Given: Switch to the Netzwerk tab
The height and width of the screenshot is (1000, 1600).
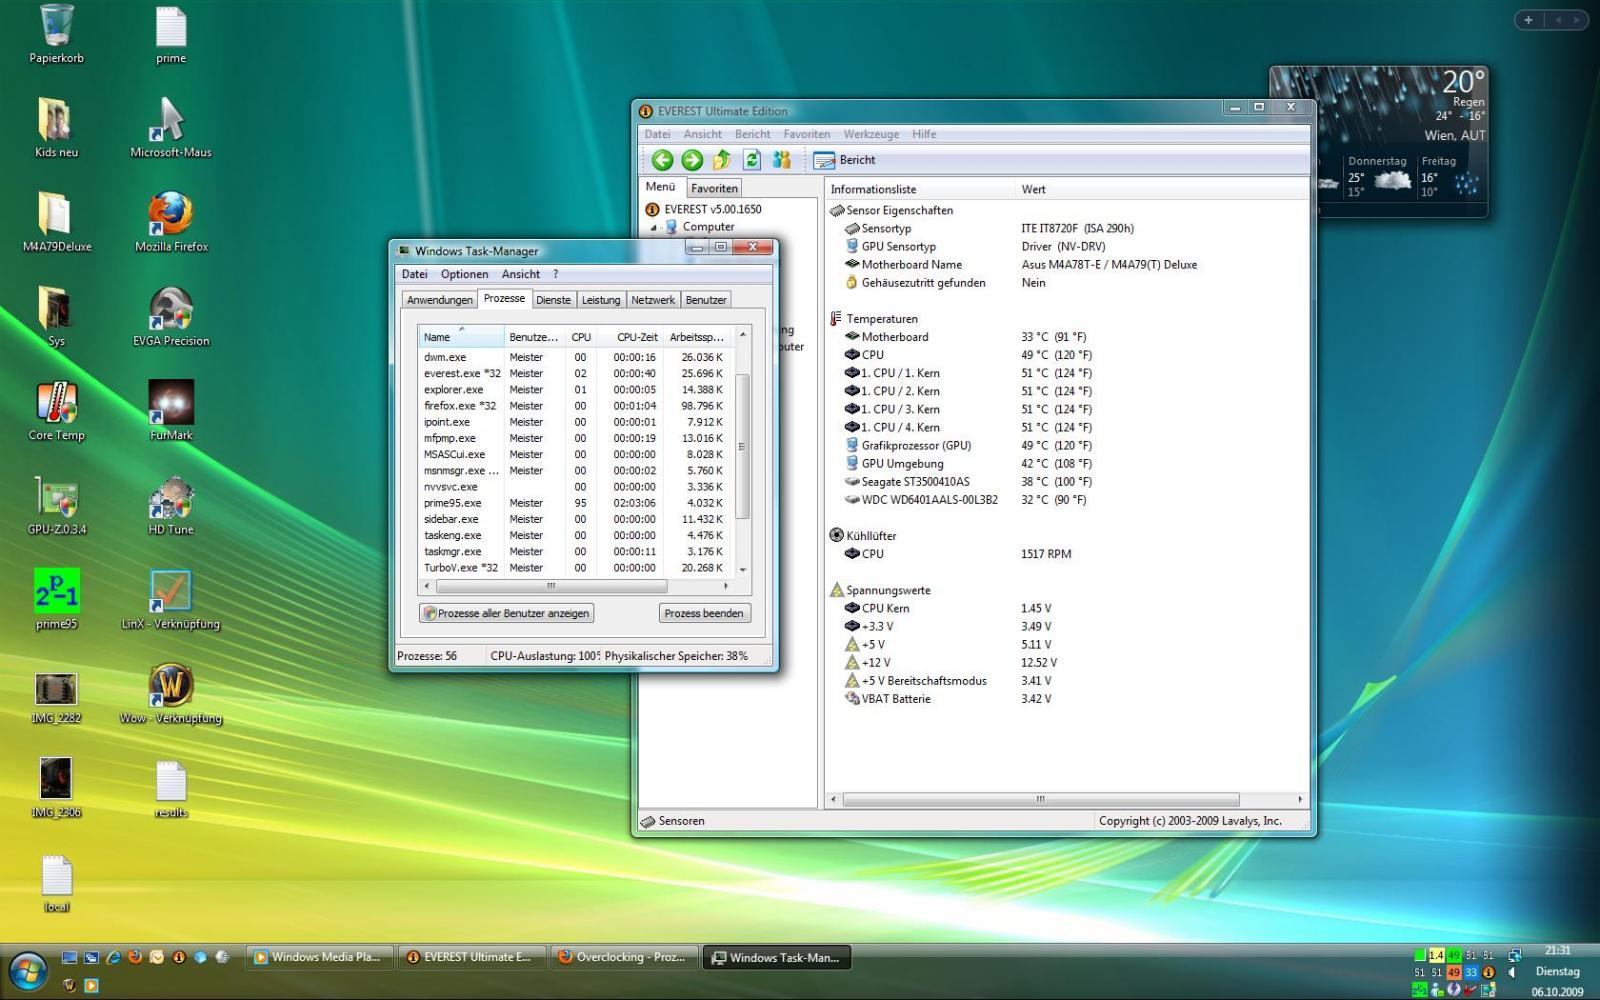Looking at the screenshot, I should 653,300.
